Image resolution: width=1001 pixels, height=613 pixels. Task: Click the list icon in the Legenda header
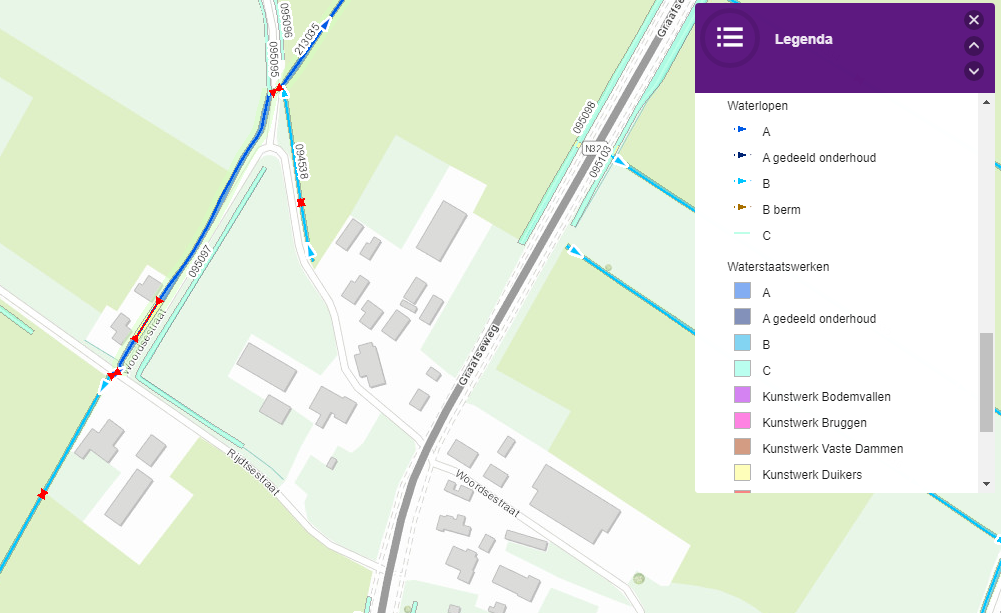[x=730, y=38]
